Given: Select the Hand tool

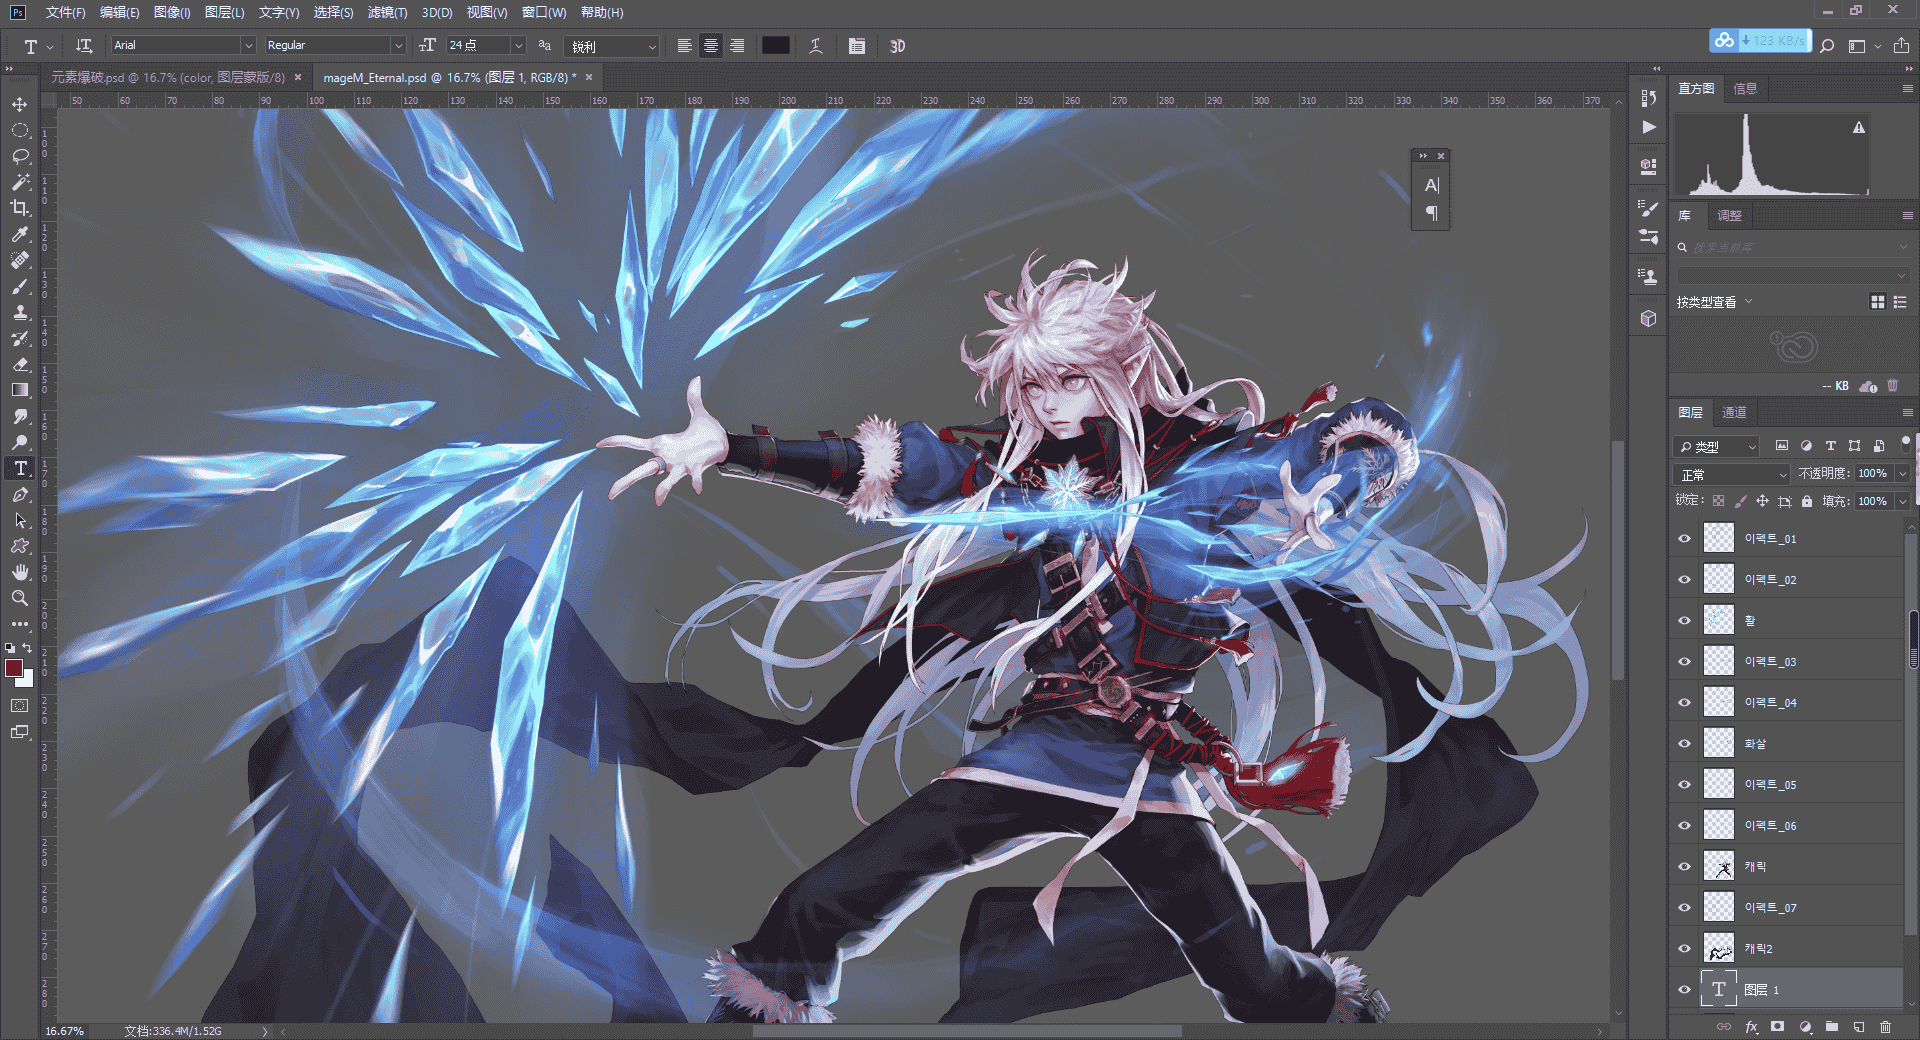Looking at the screenshot, I should pos(20,572).
